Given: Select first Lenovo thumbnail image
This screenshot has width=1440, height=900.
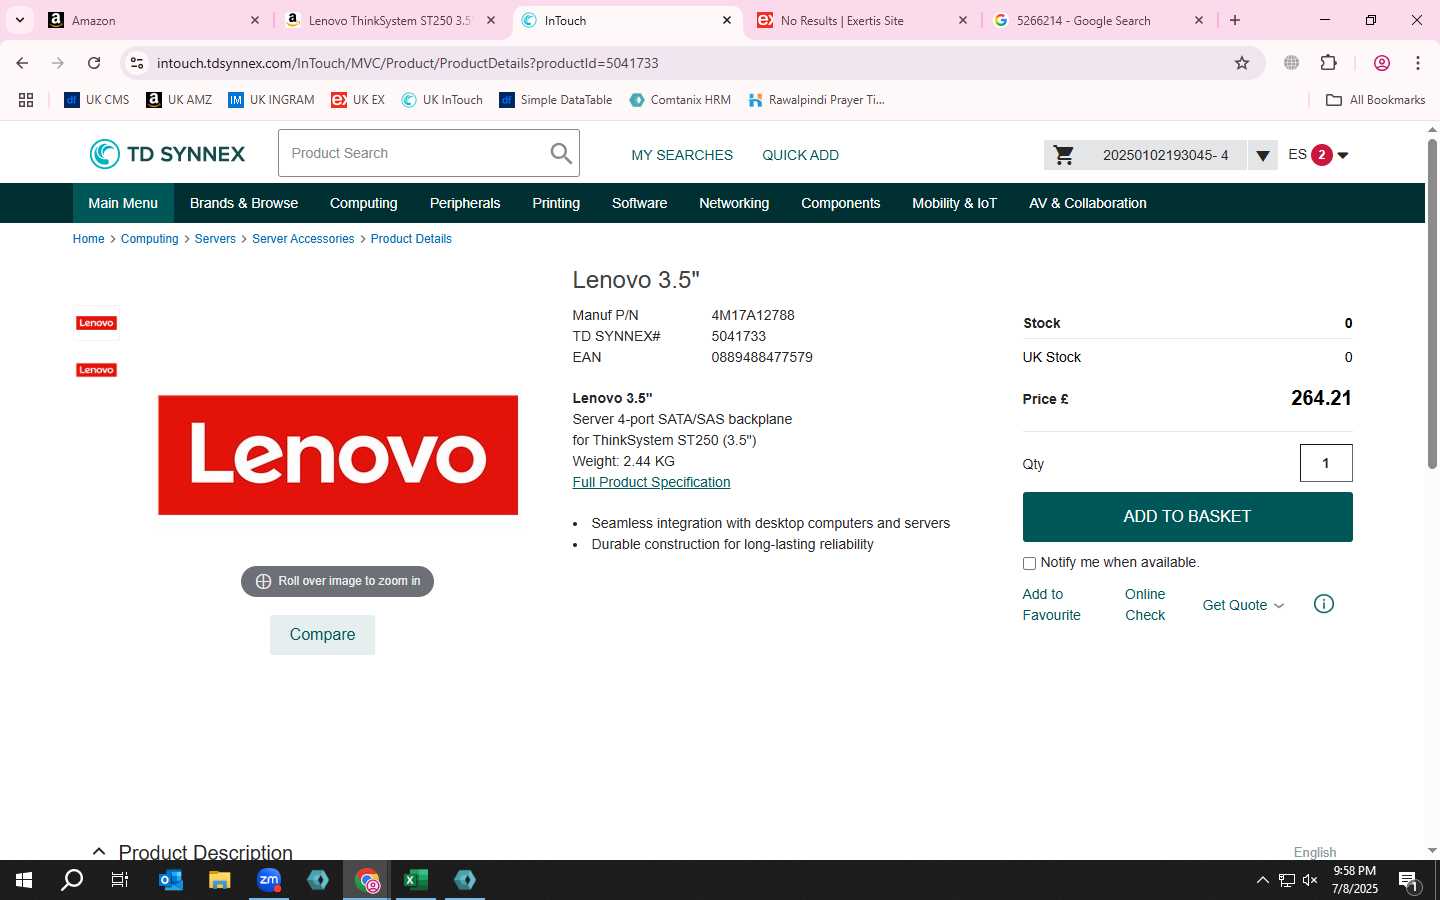Looking at the screenshot, I should (97, 323).
